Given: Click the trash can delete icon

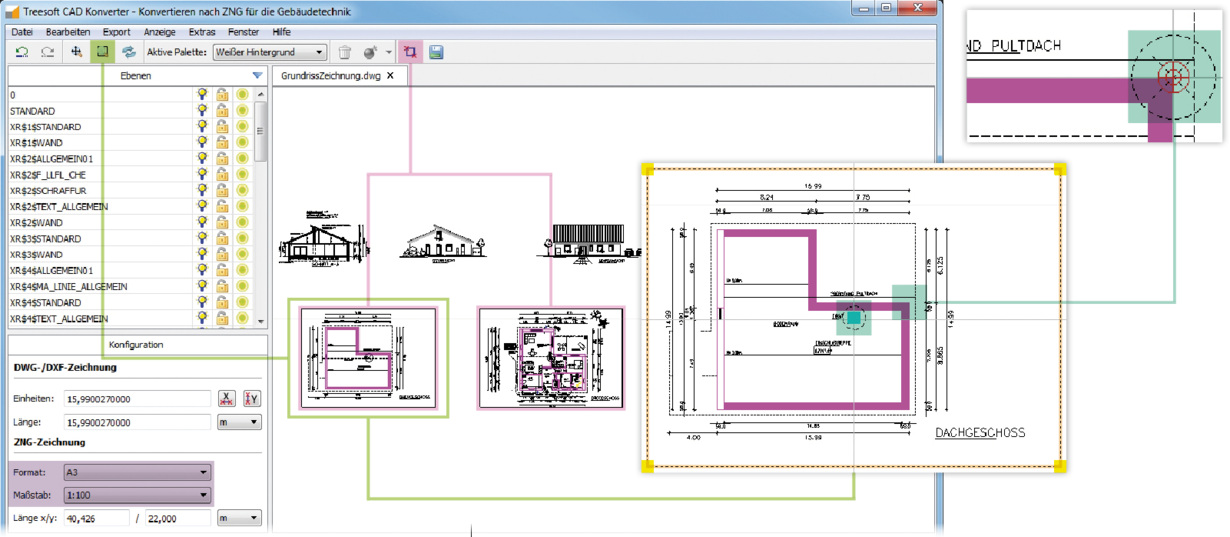Looking at the screenshot, I should [345, 52].
